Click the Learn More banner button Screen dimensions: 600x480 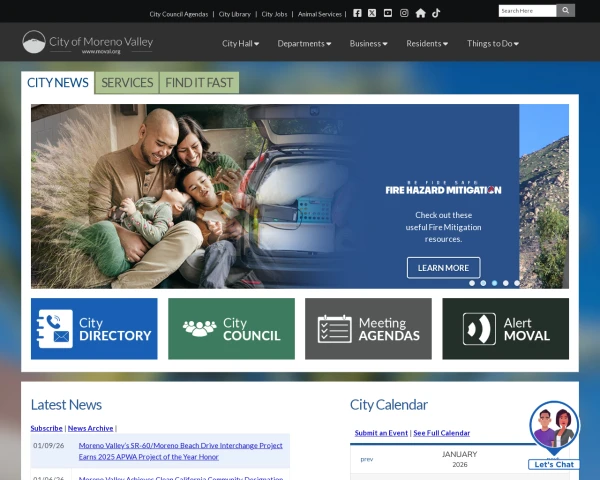[443, 268]
